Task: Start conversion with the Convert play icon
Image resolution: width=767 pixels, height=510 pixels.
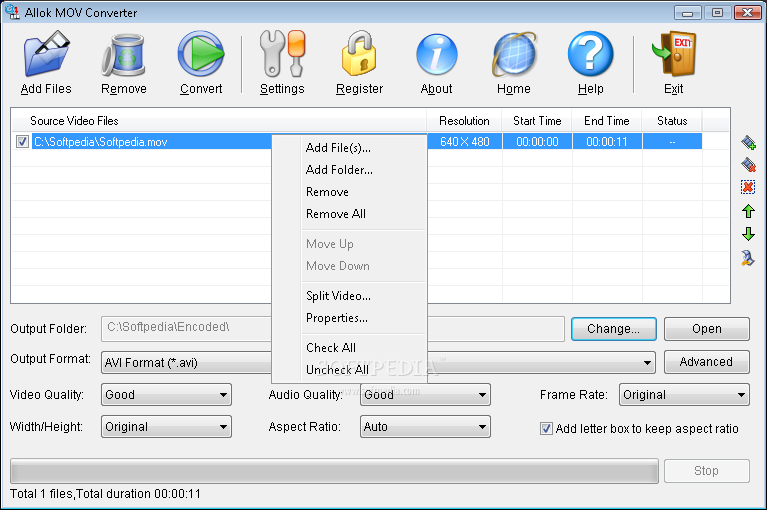Action: tap(201, 54)
